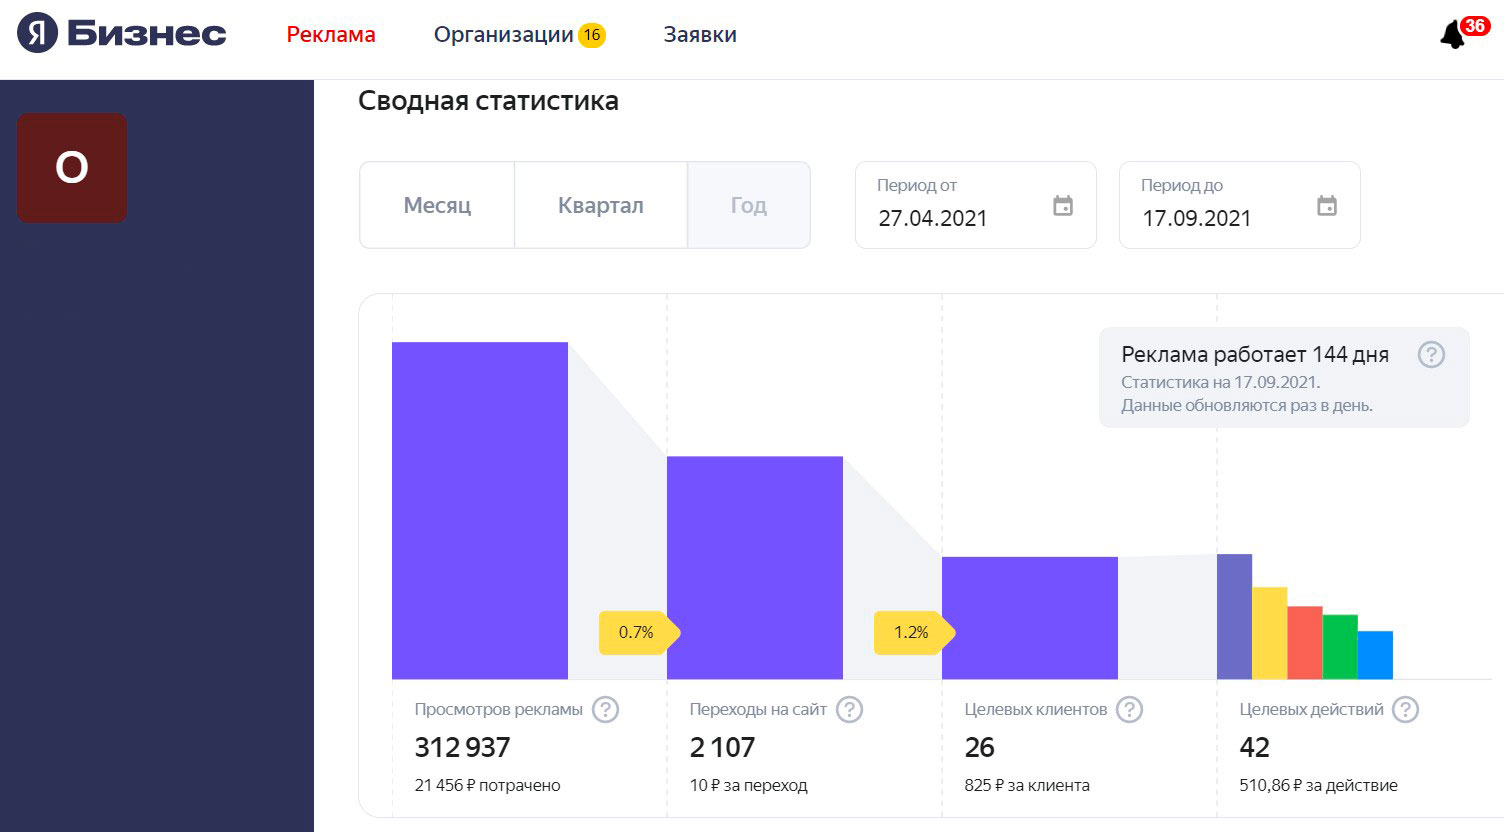This screenshot has height=832, width=1504.
Task: Open the Реклама tab
Action: coord(331,35)
